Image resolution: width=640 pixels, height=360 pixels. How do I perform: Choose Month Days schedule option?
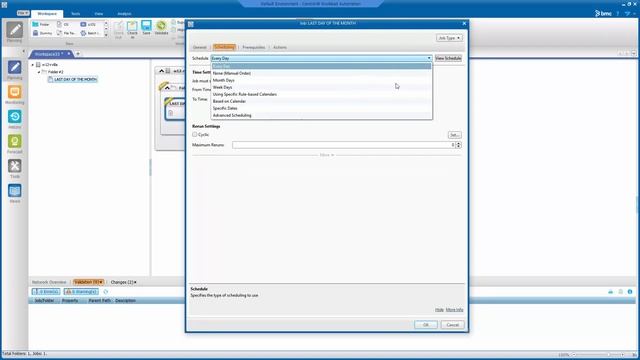322,80
